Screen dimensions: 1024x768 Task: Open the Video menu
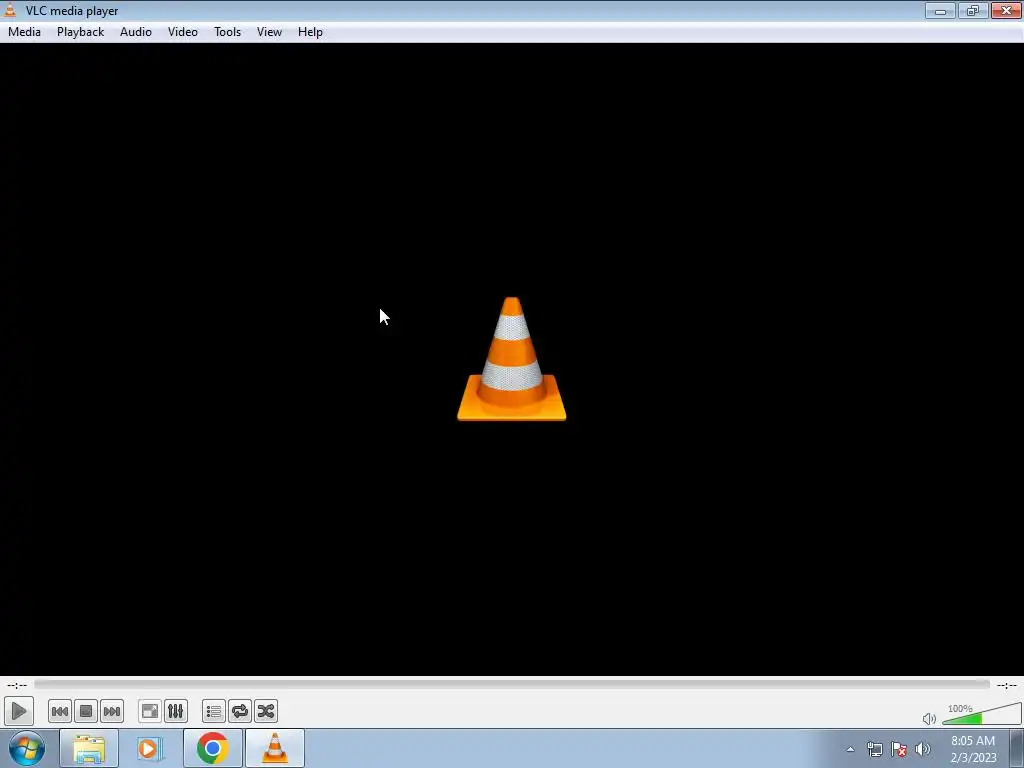coord(183,32)
